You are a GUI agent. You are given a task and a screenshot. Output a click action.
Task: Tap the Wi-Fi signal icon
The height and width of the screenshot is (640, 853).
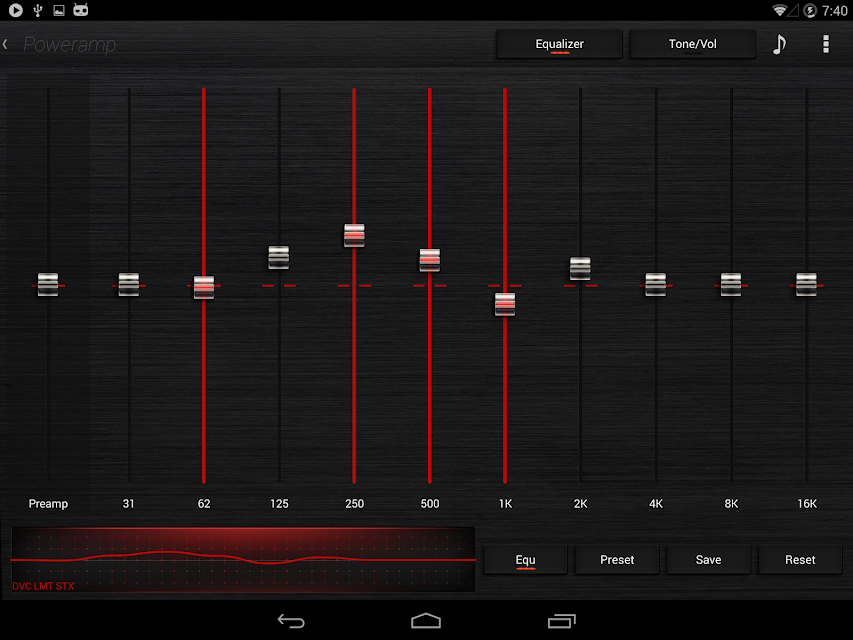(x=780, y=10)
